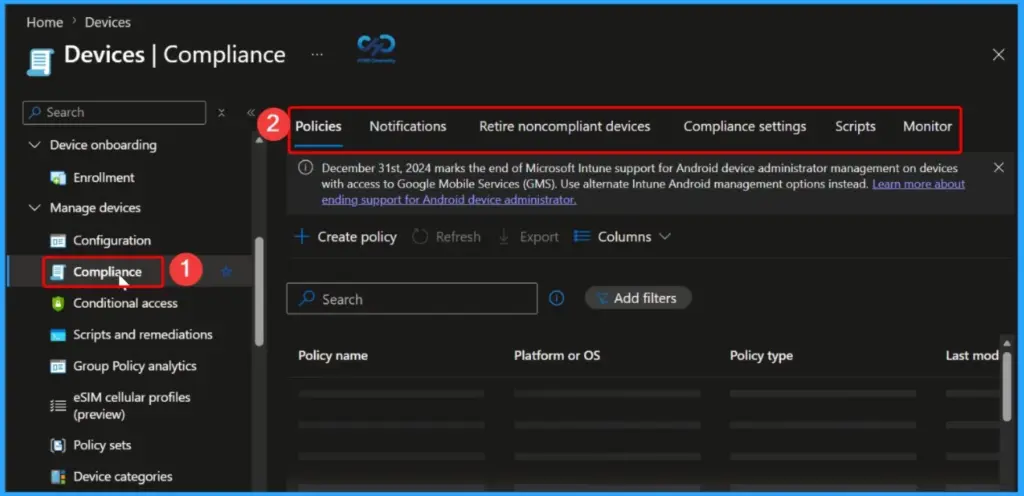Viewport: 1024px width, 496px height.
Task: Switch to the Scripts tab
Action: tap(856, 127)
